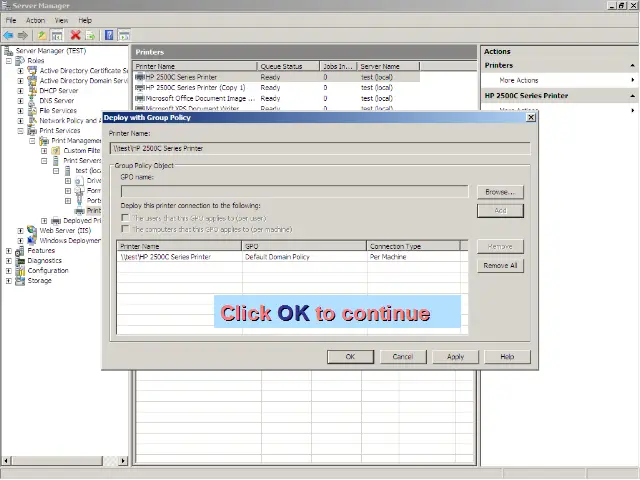Click the gray Forward arrow toolbar icon
The width and height of the screenshot is (640, 480).
tap(23, 36)
